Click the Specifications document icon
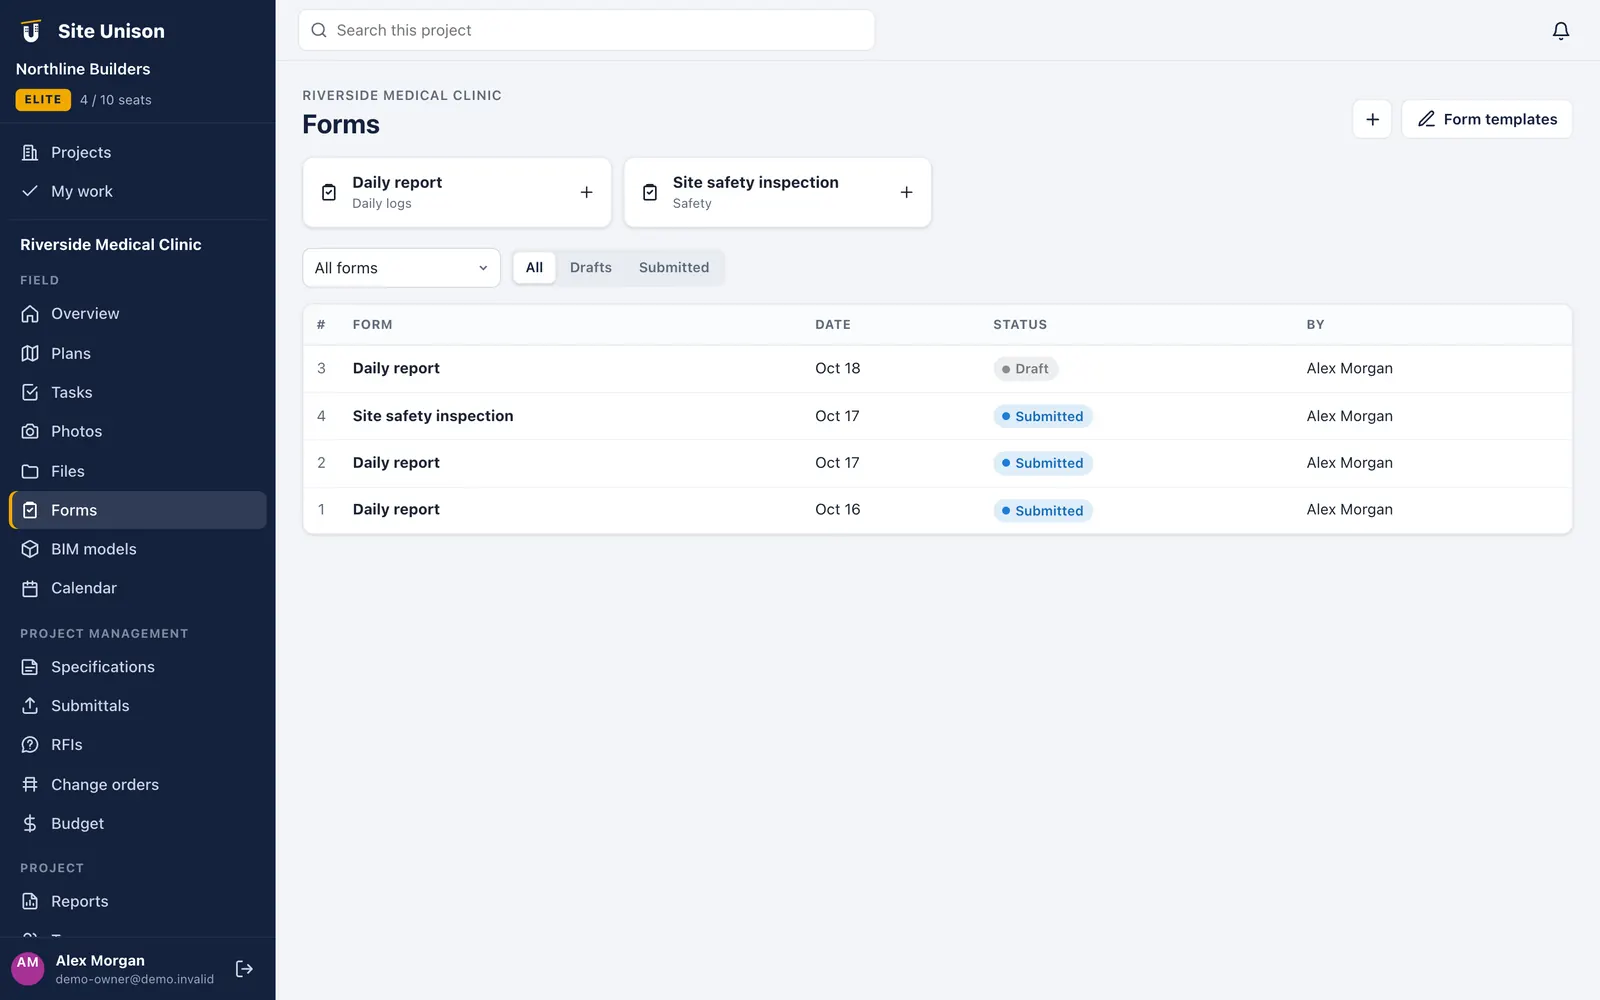This screenshot has width=1600, height=1000. coord(30,667)
